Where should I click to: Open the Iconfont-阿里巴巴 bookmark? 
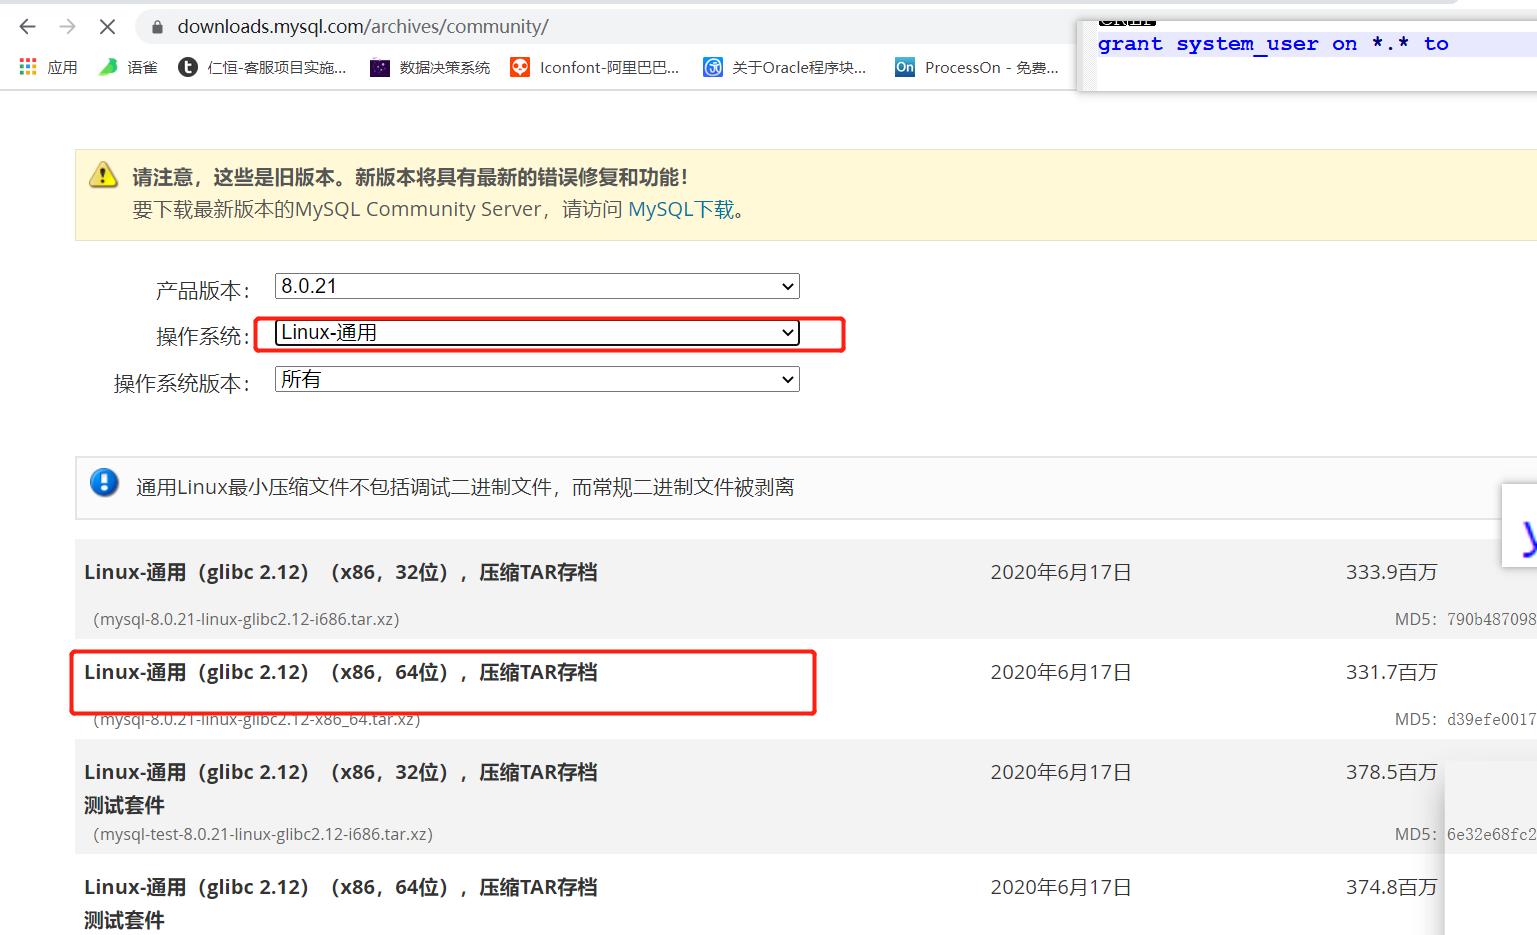[x=595, y=67]
